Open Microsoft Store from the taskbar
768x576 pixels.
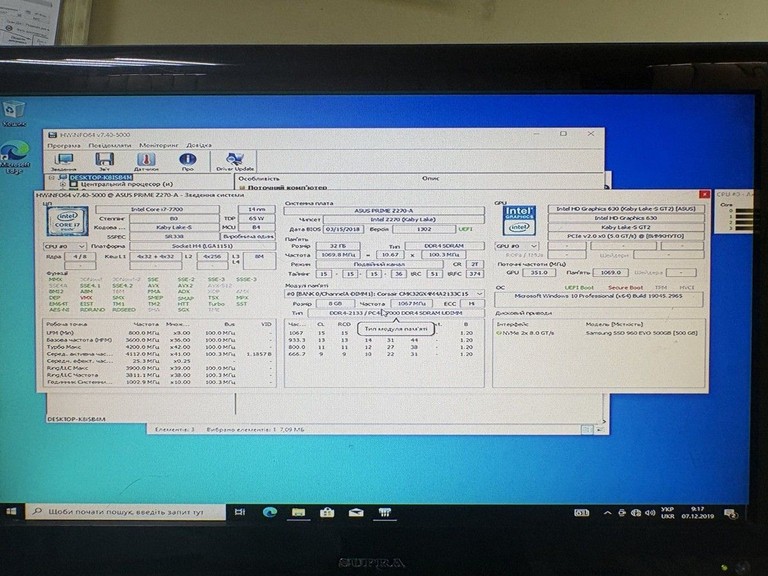[327, 512]
